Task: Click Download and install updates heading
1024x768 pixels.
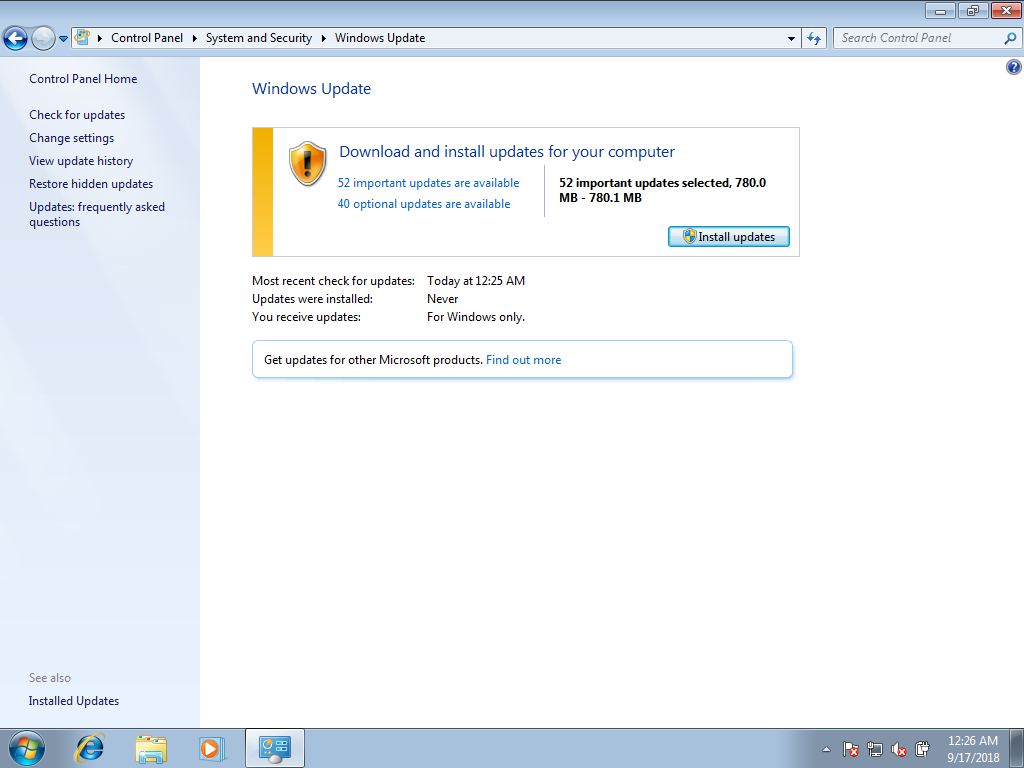Action: 507,152
